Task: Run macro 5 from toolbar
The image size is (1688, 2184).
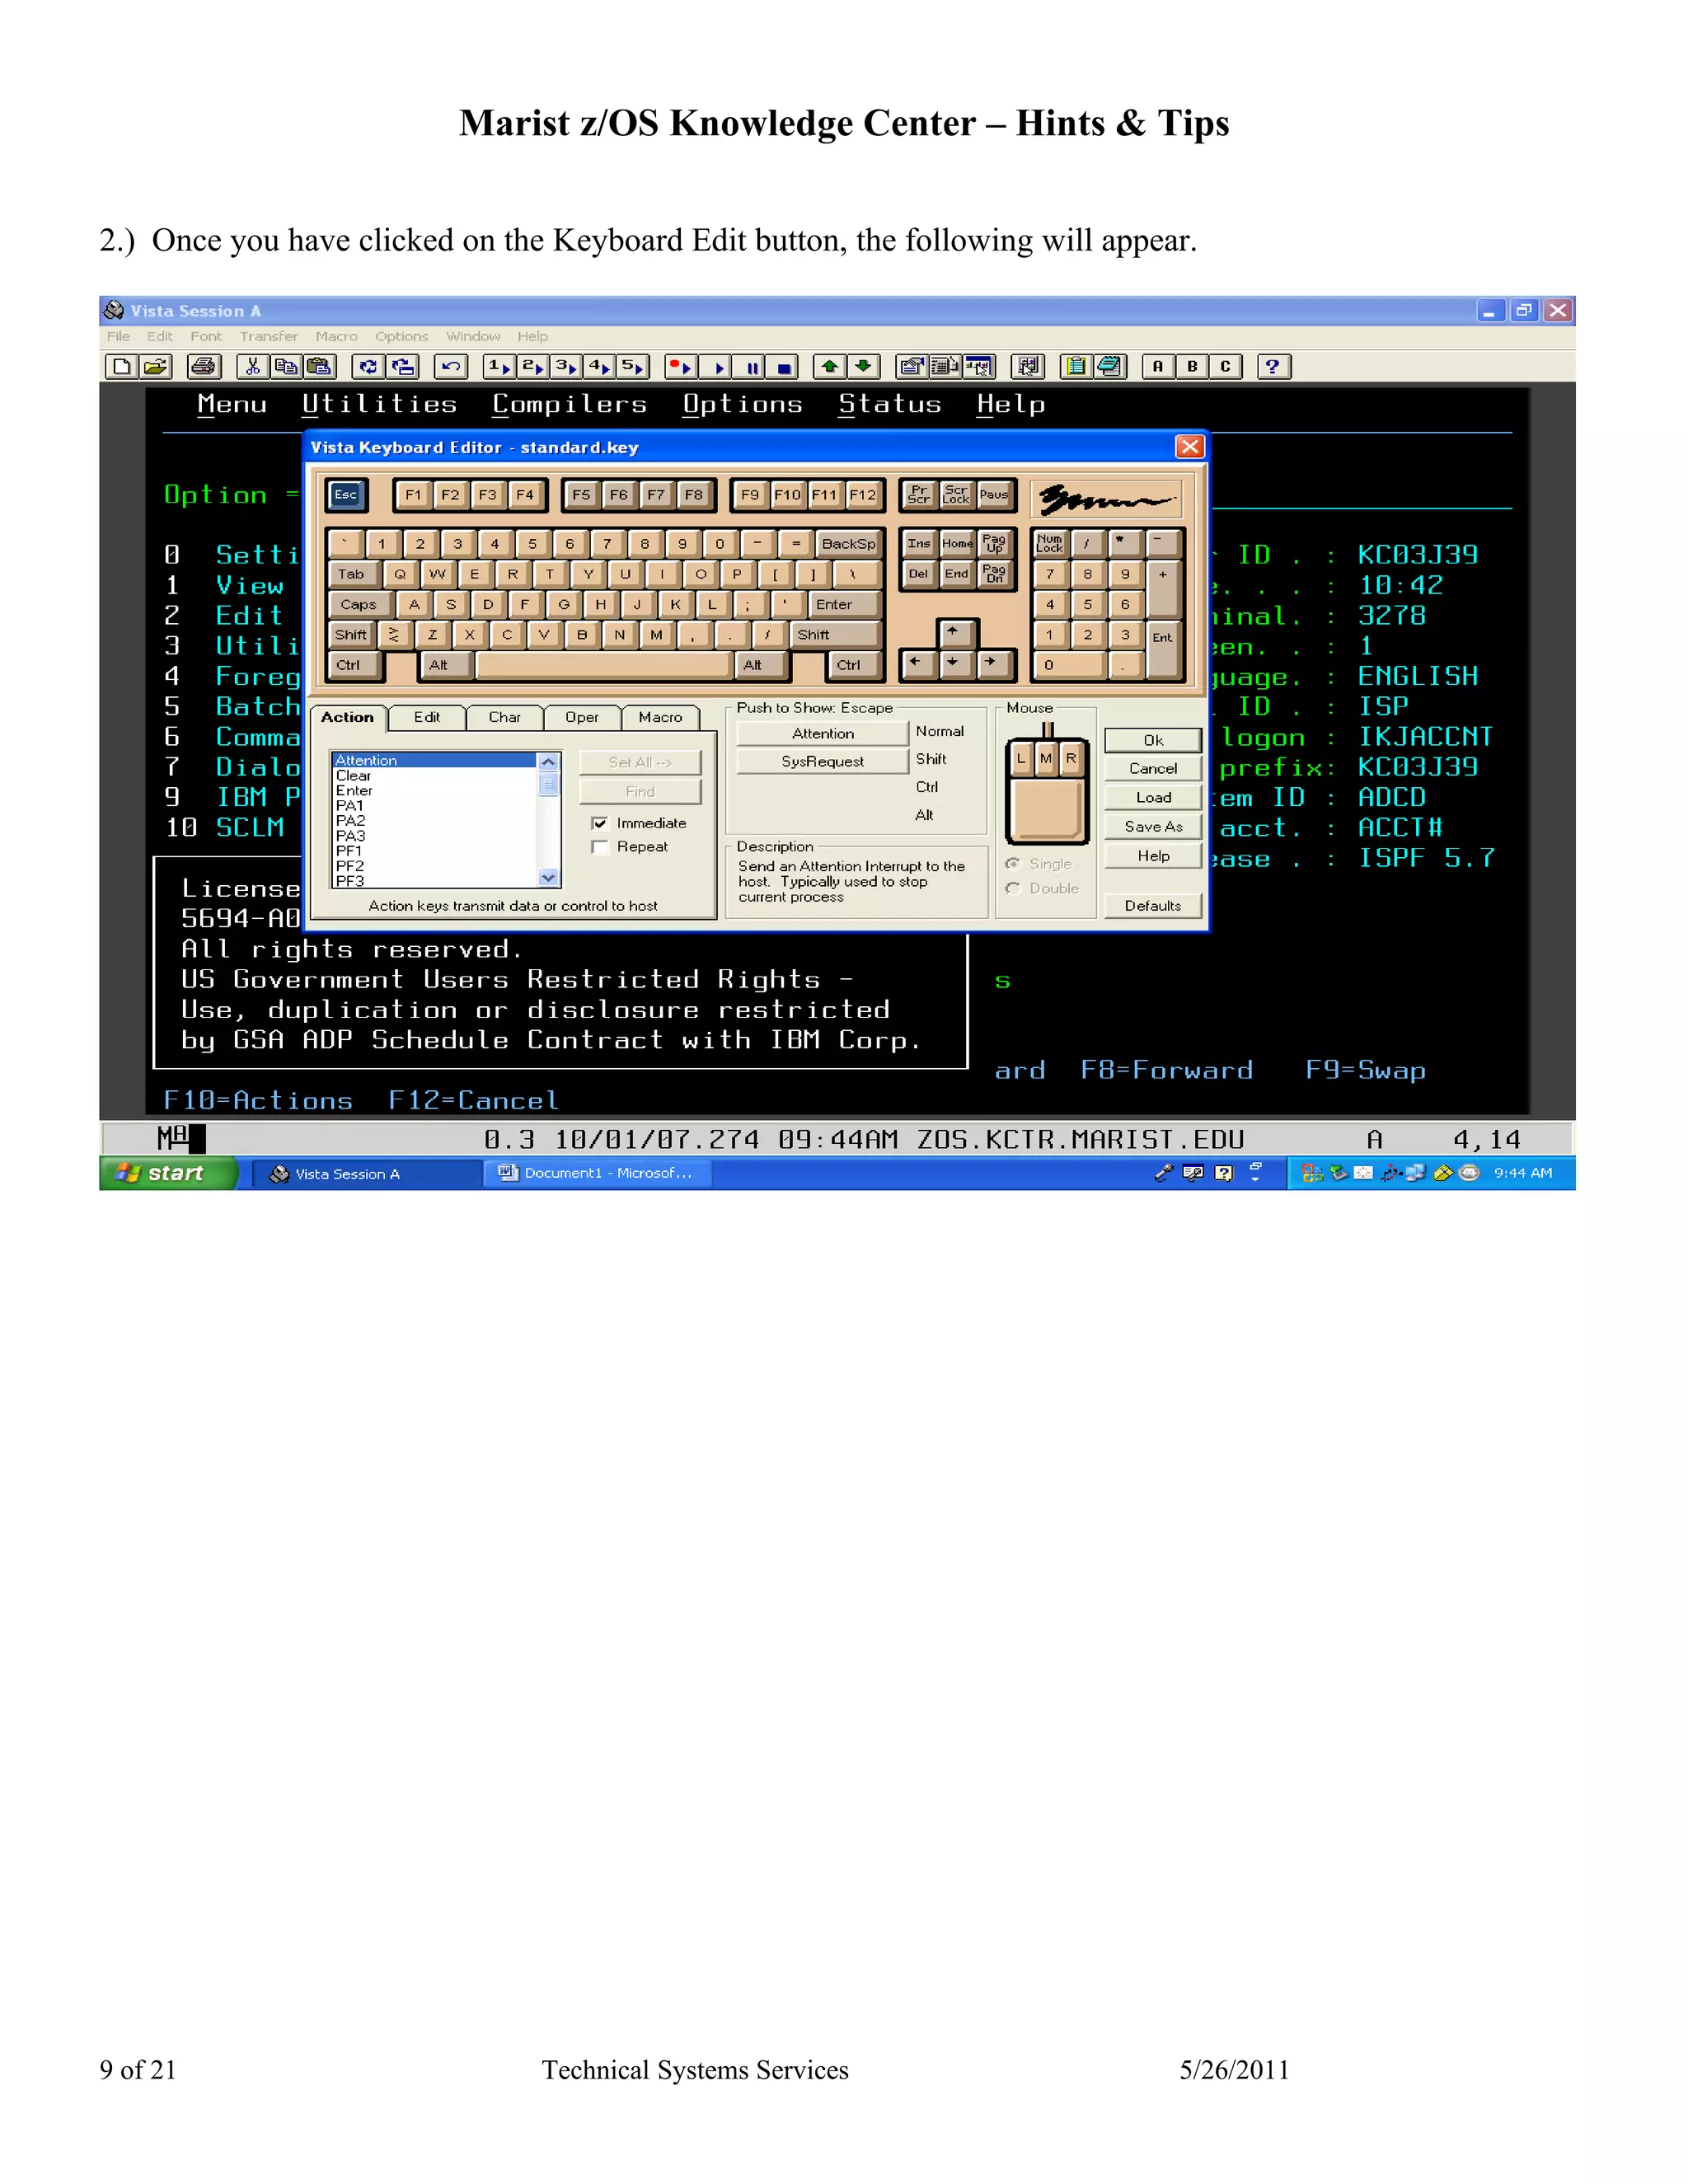Action: click(x=633, y=367)
